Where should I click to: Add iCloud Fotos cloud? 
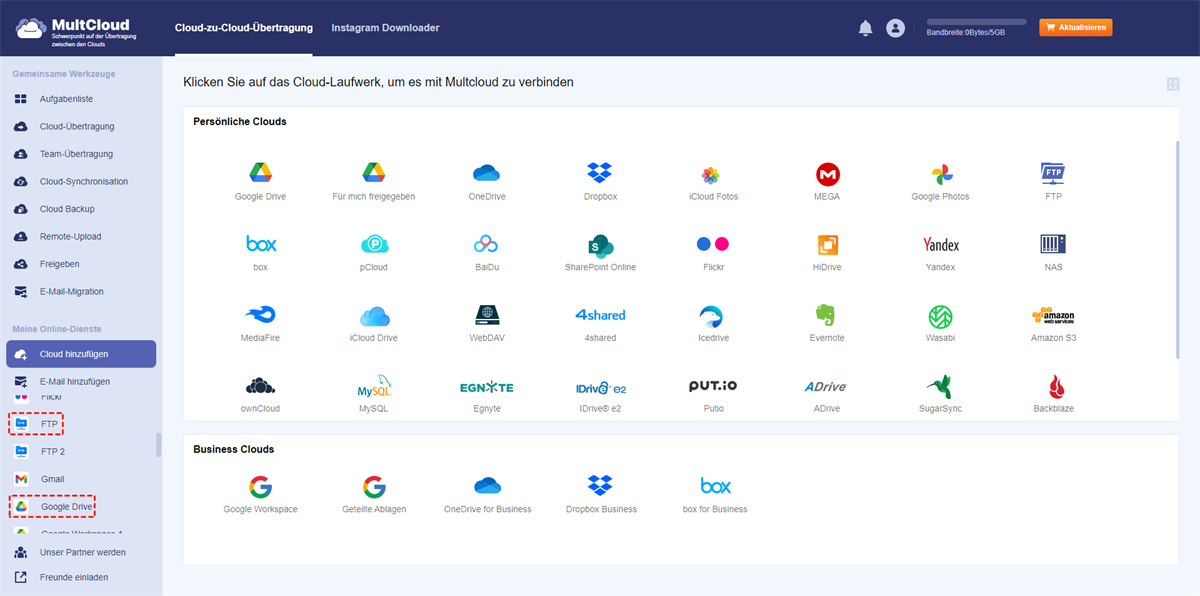(x=713, y=181)
